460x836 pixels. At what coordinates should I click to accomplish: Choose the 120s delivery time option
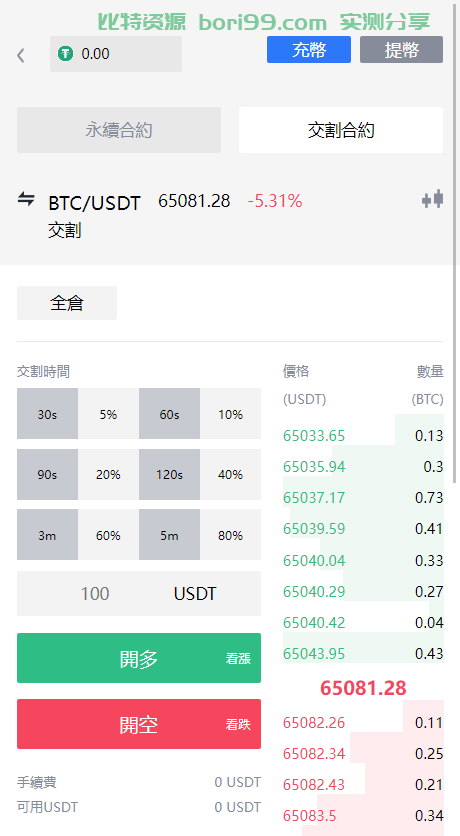pyautogui.click(x=170, y=475)
